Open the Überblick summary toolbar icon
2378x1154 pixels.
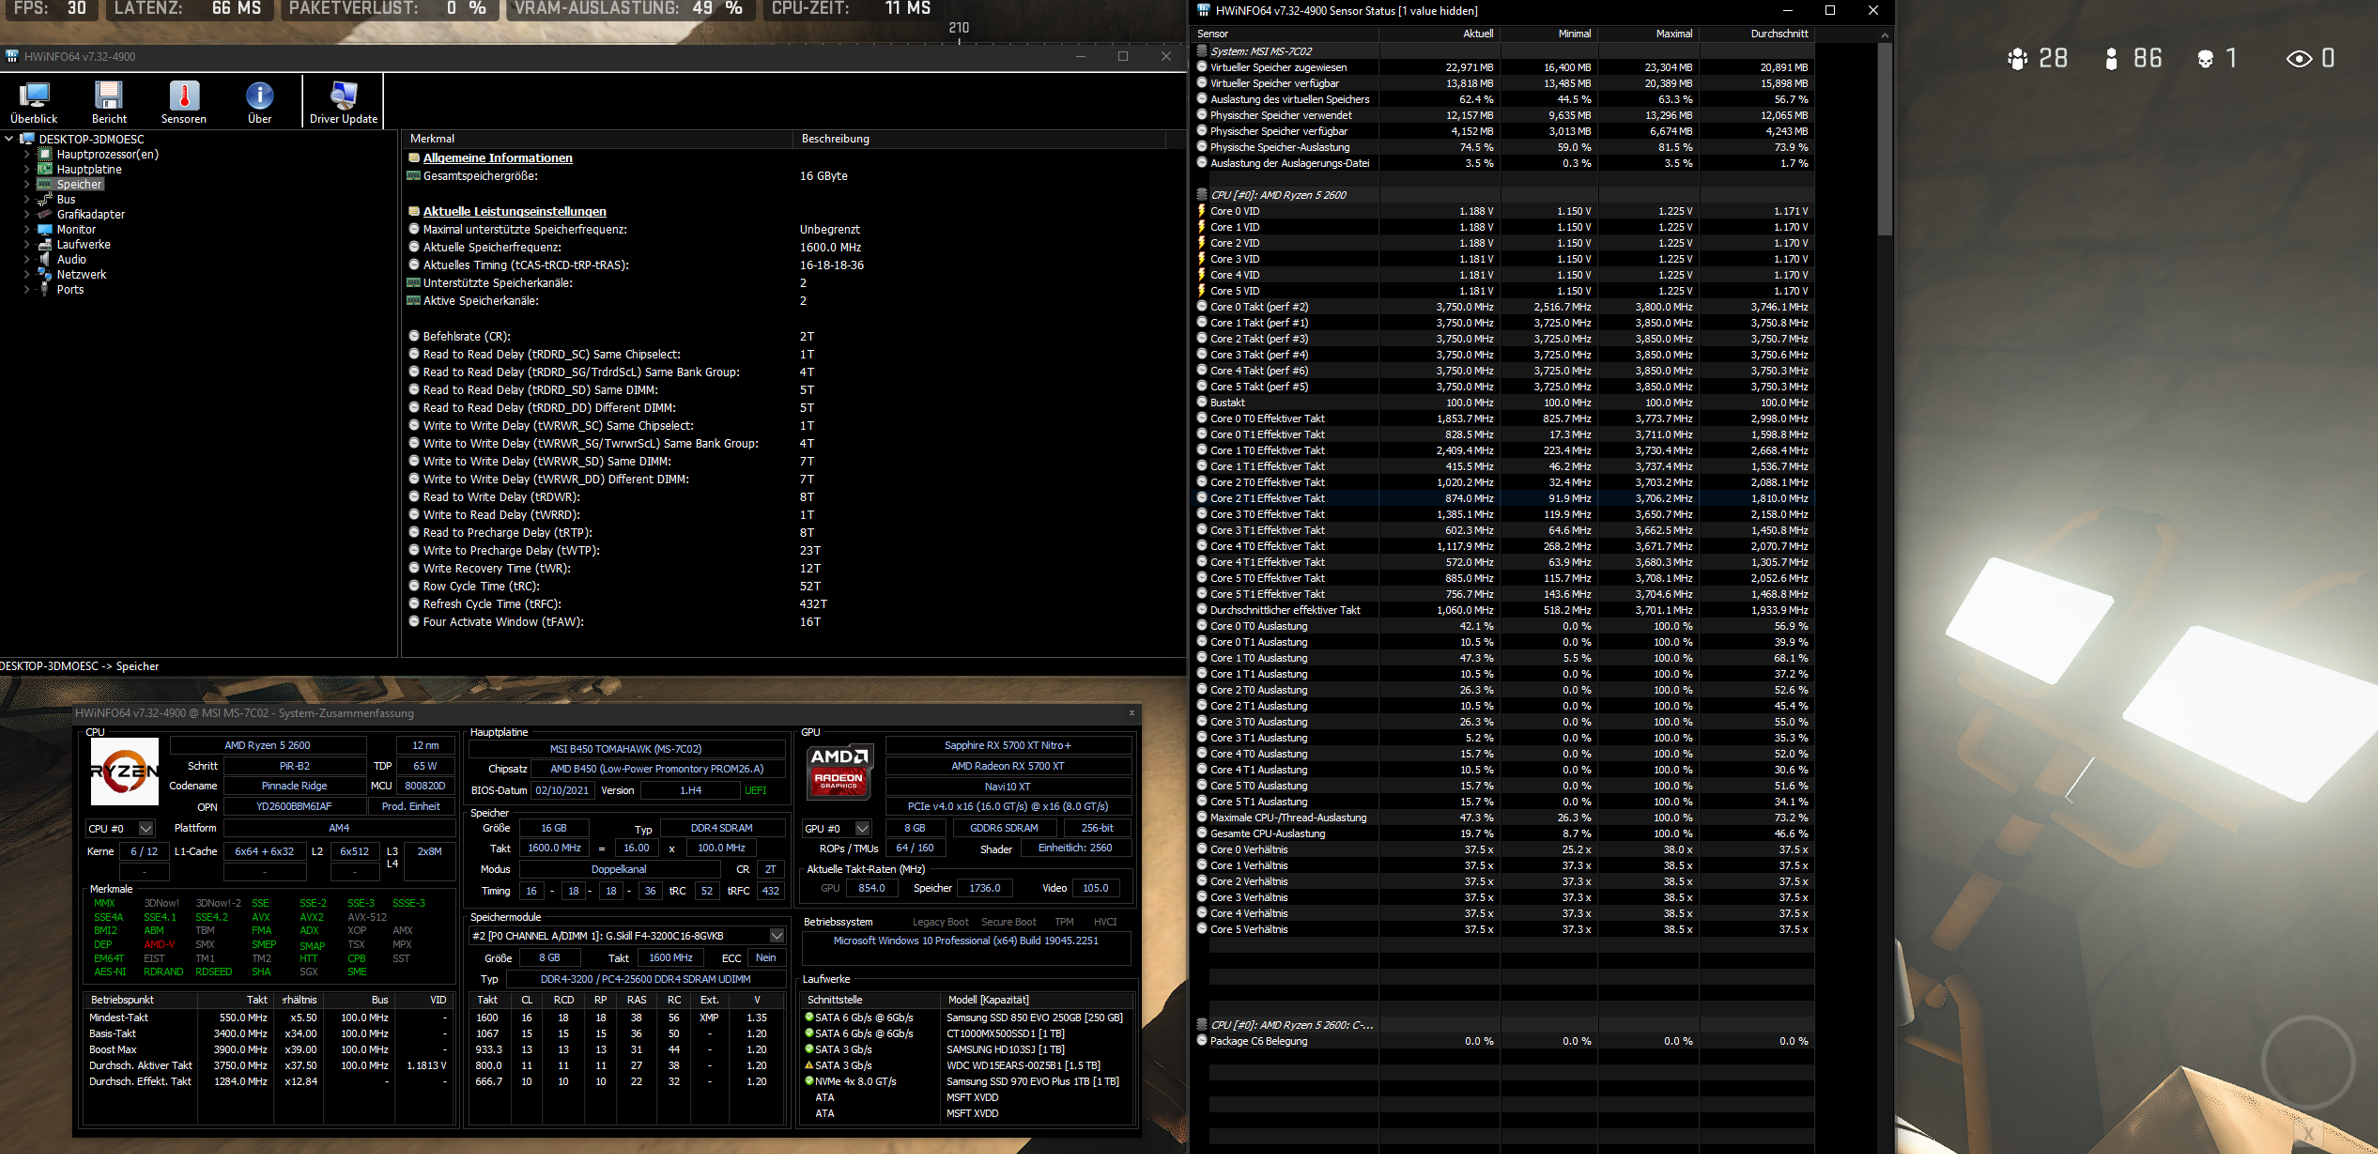[33, 96]
